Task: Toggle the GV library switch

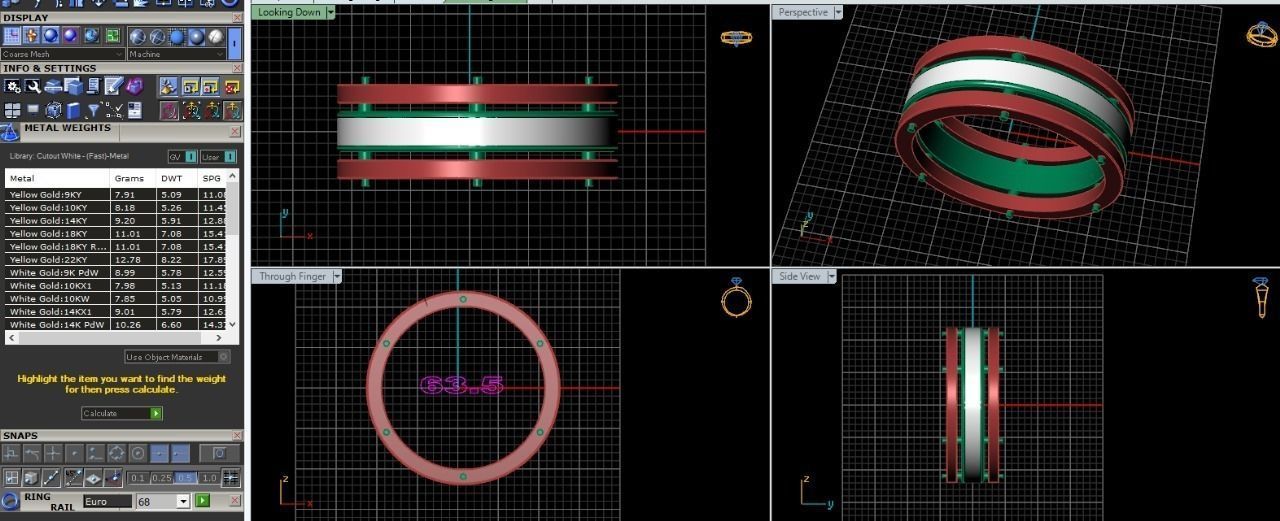Action: click(182, 157)
